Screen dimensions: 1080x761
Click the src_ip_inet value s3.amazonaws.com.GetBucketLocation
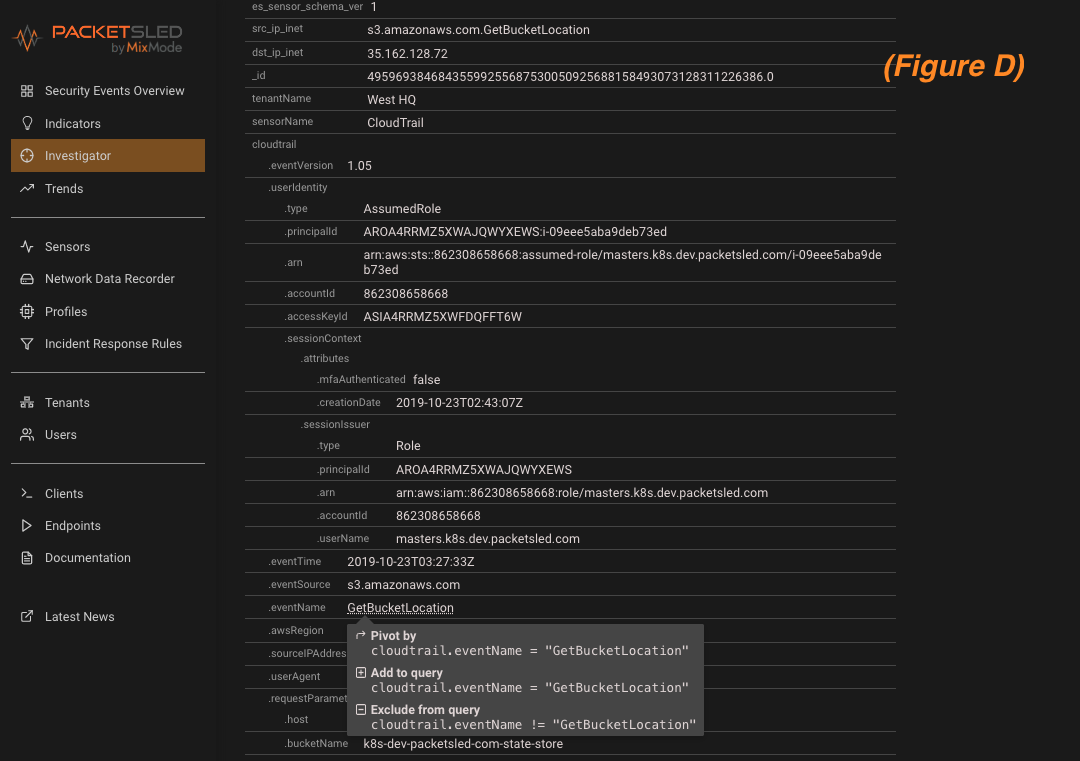[478, 30]
